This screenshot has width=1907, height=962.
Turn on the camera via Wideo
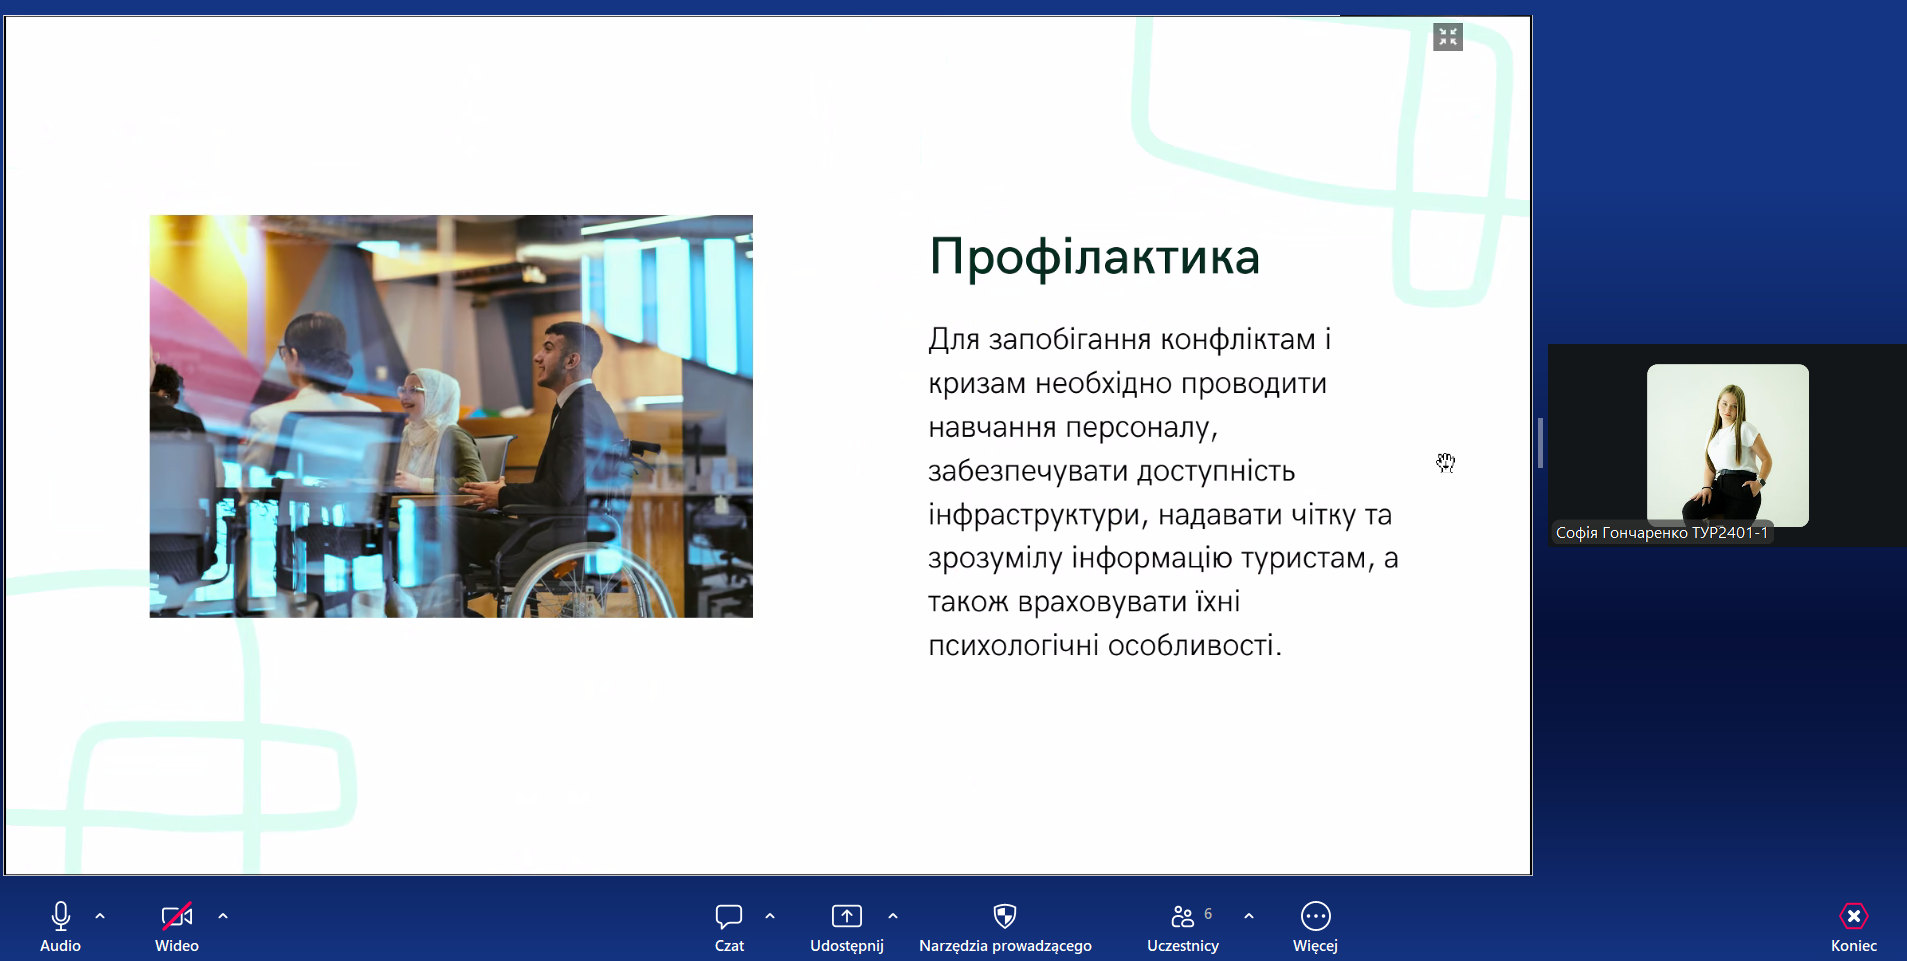click(176, 926)
